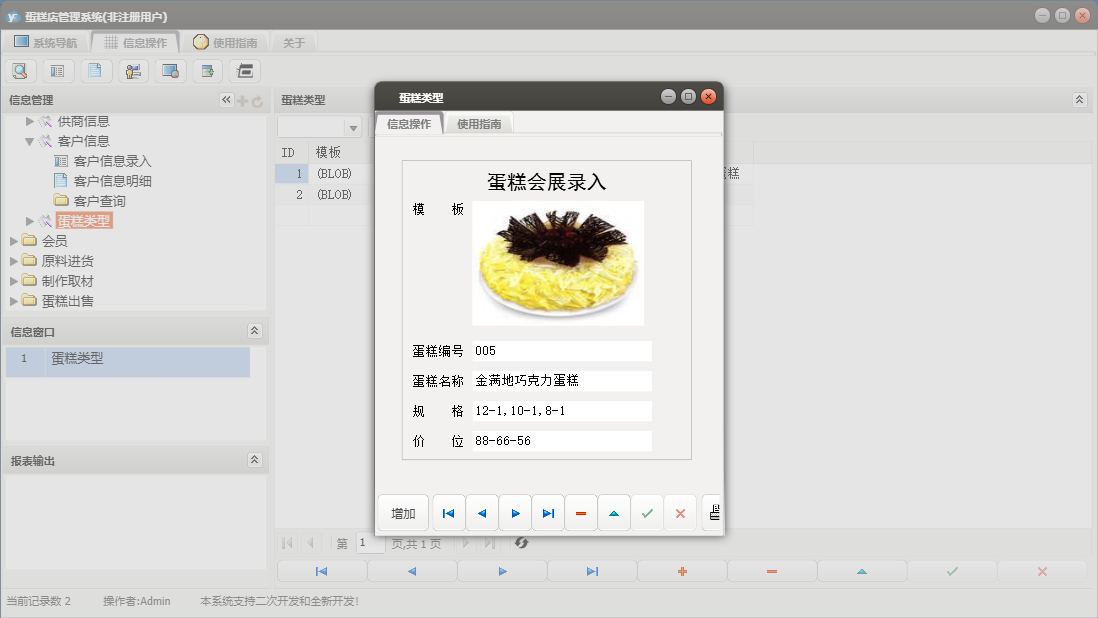Jump to the last record in the dialog
This screenshot has height=618, width=1098.
548,512
